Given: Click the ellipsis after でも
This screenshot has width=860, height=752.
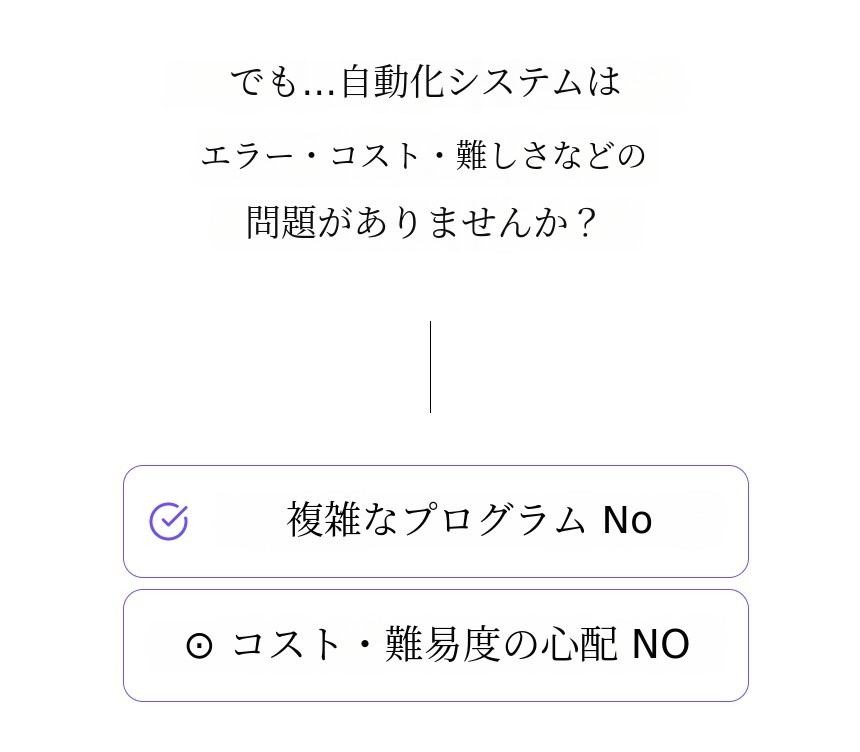Looking at the screenshot, I should coord(318,84).
